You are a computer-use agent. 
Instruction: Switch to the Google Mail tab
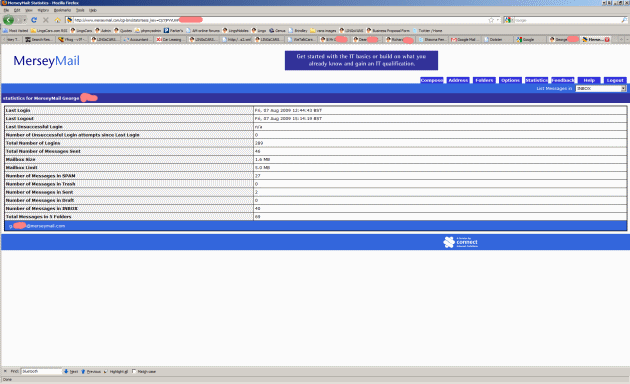[x=465, y=39]
